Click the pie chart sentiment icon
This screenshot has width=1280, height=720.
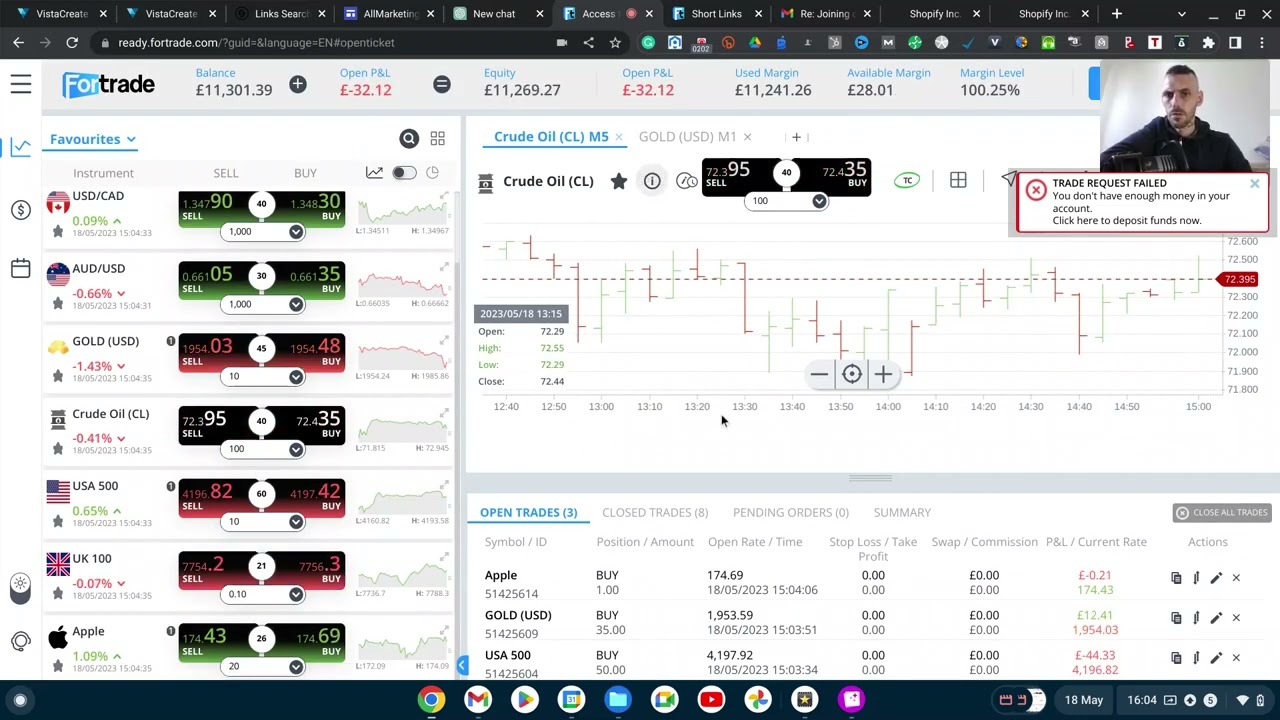433,173
